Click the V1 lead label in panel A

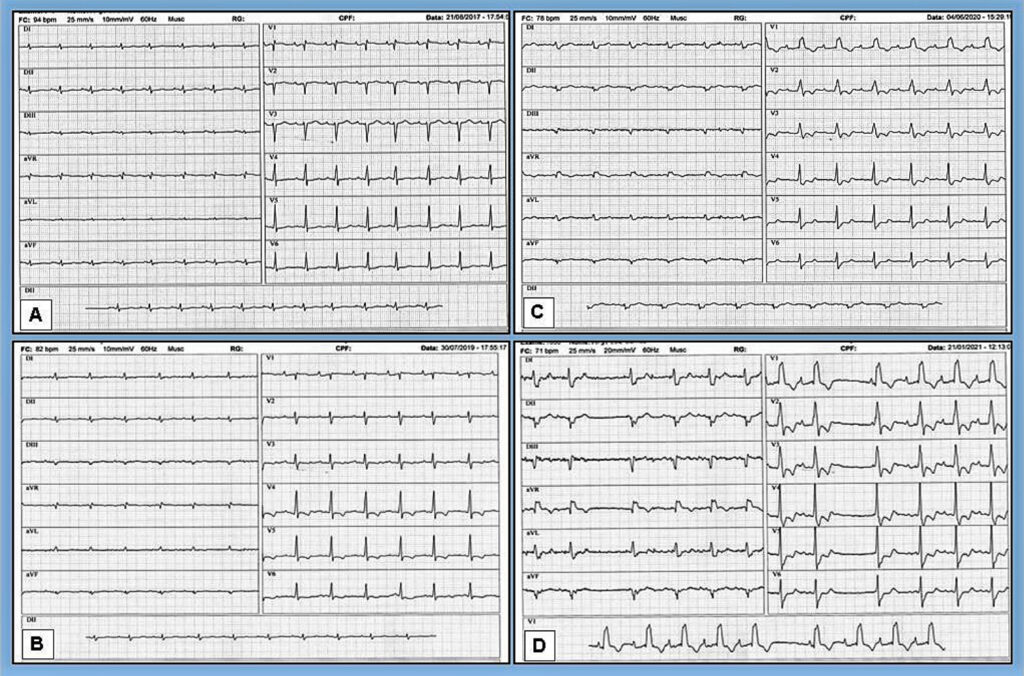coord(272,29)
